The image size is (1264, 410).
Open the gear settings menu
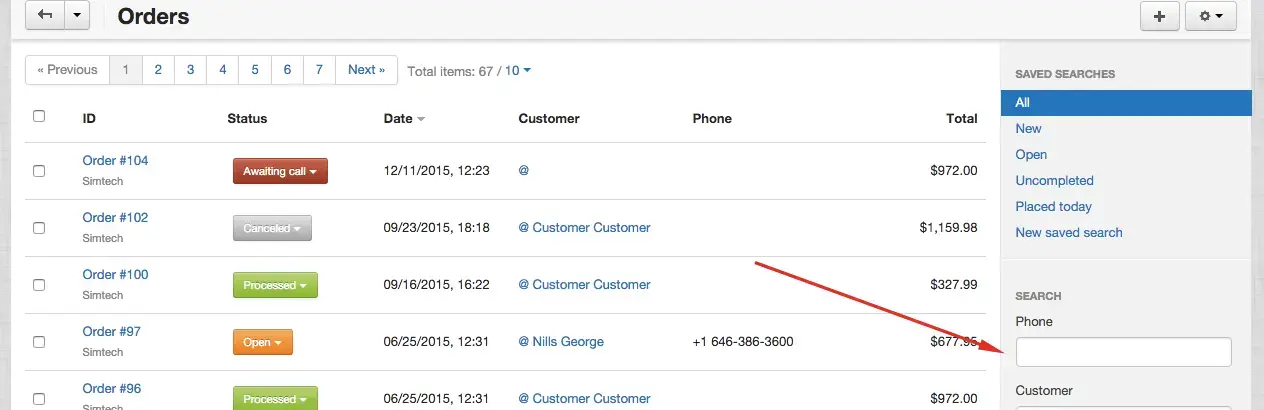[1210, 17]
